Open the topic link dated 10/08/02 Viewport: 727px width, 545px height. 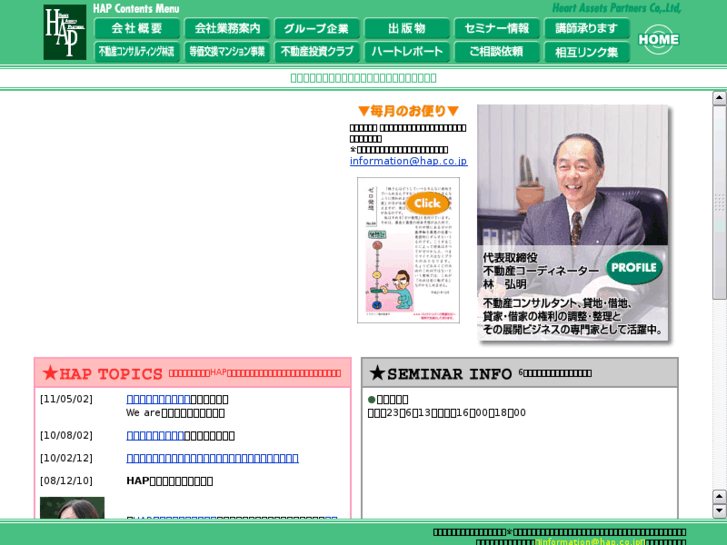coord(155,436)
